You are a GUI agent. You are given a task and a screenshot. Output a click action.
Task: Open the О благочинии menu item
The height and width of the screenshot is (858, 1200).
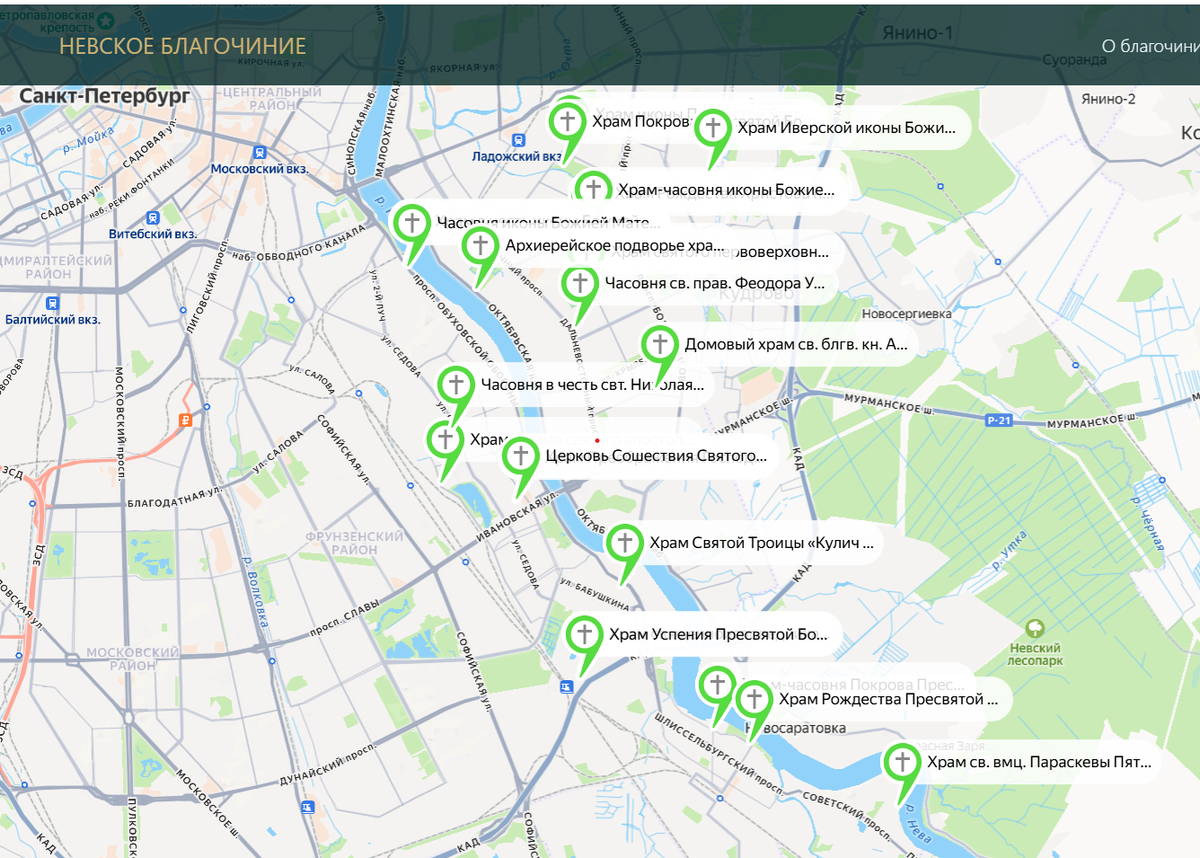1150,46
